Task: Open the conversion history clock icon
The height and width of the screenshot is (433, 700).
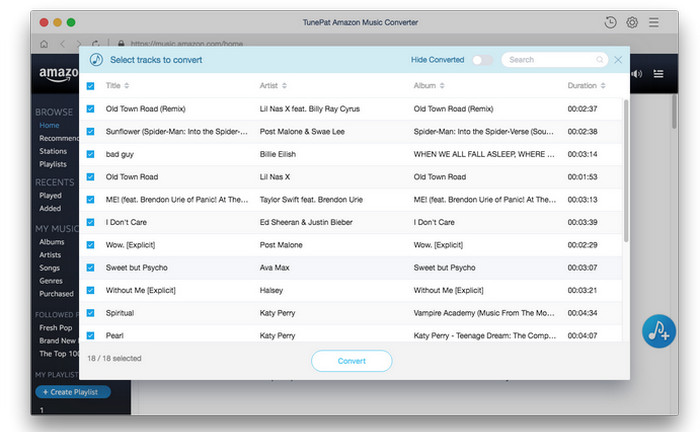Action: tap(610, 22)
